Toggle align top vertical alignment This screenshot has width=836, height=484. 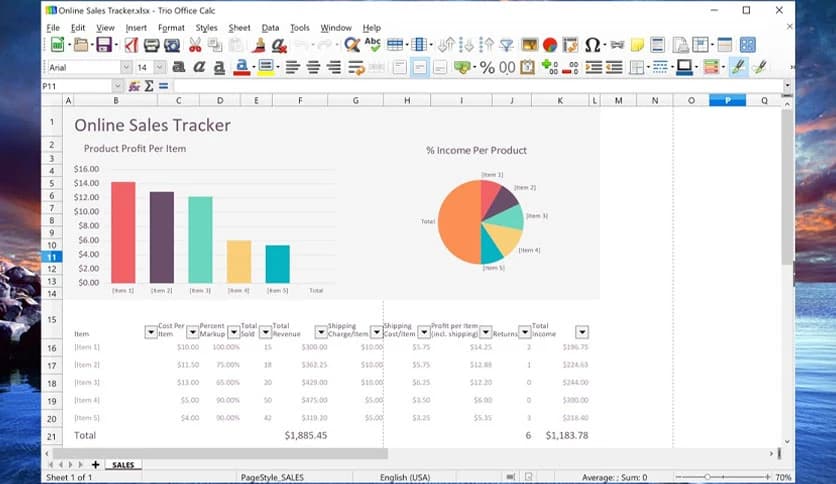click(x=399, y=67)
